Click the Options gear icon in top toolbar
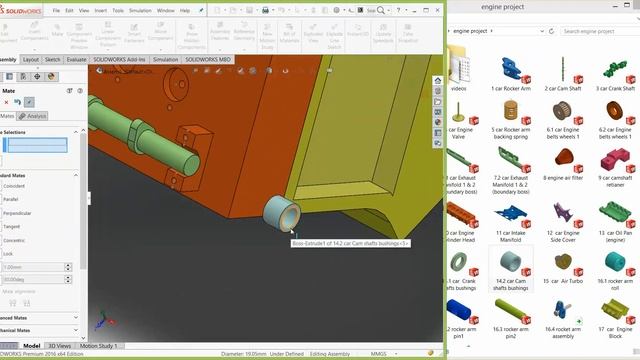This screenshot has height=360, width=640. [336, 10]
